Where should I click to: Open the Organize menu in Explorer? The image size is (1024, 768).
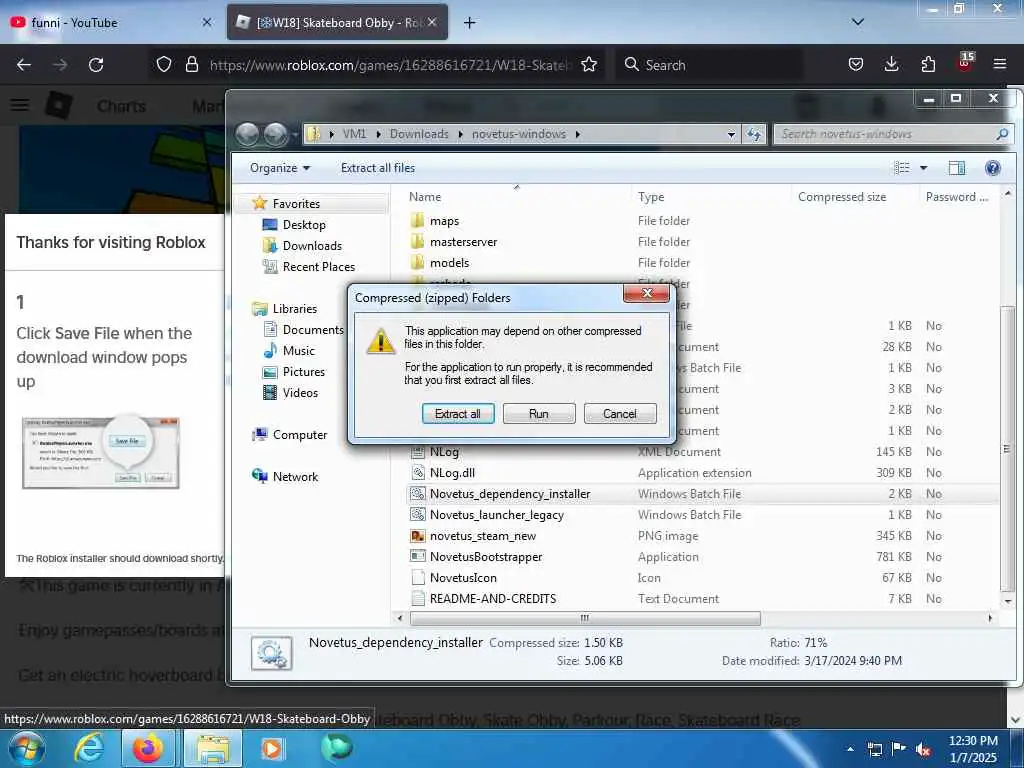click(x=280, y=168)
